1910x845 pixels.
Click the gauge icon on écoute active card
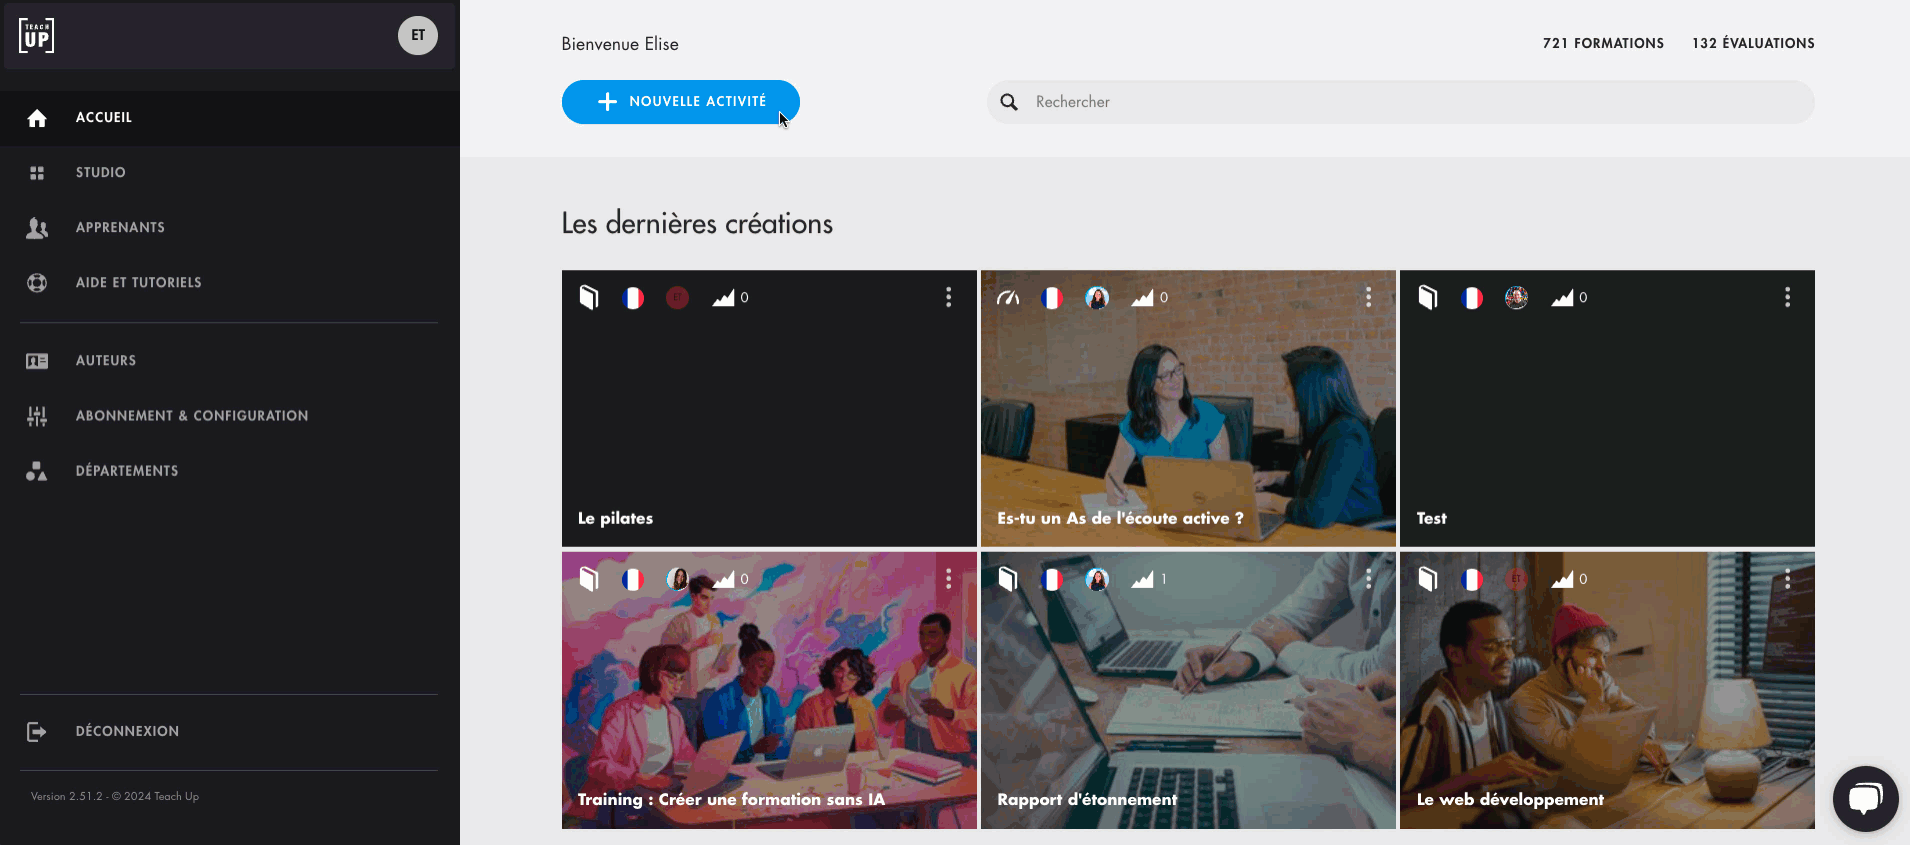(1008, 298)
